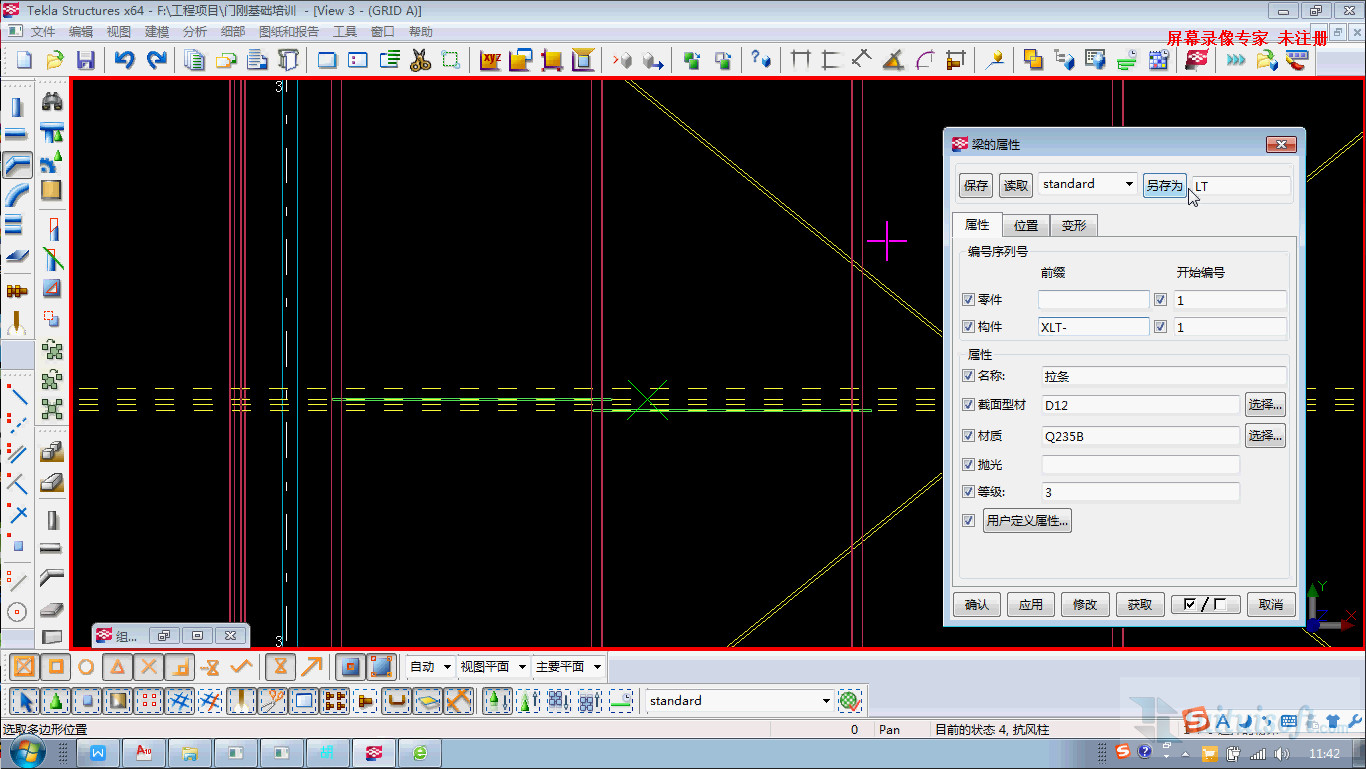This screenshot has height=769, width=1366.
Task: Expand the standard dropdown in 梁的属性 dialog
Action: [1129, 185]
